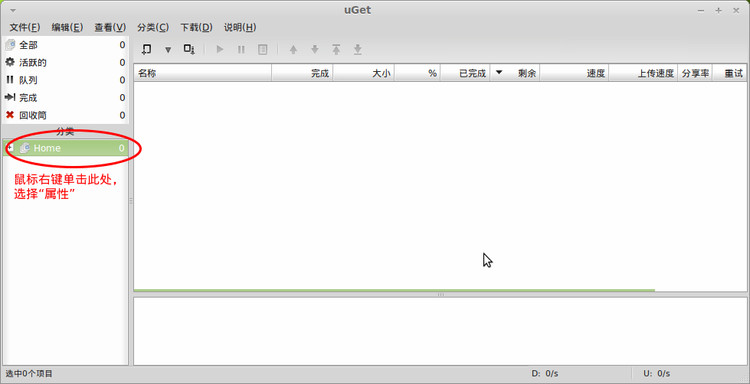Screen dimensions: 750x384
Task: Open the dropdown arrow beside new download
Action: tap(168, 50)
